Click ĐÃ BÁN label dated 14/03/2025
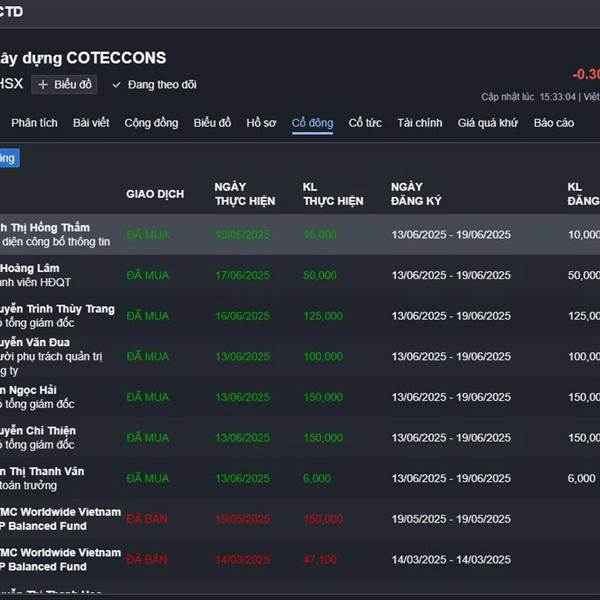This screenshot has height=600, width=600. coord(147,559)
